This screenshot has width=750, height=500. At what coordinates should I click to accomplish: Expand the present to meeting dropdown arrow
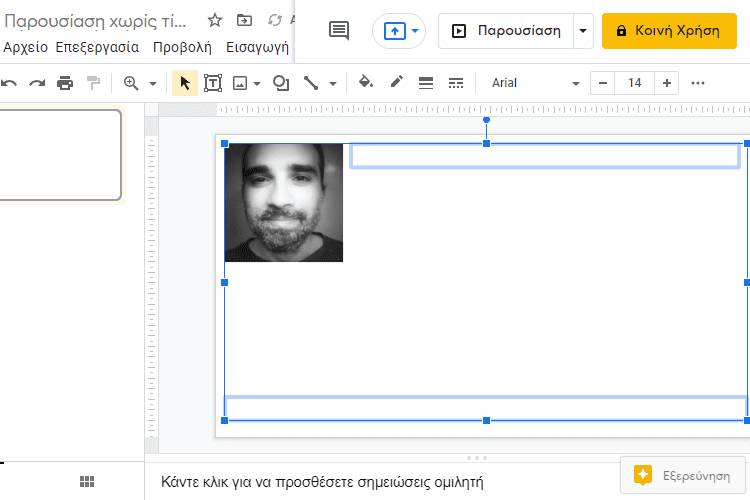tap(415, 31)
